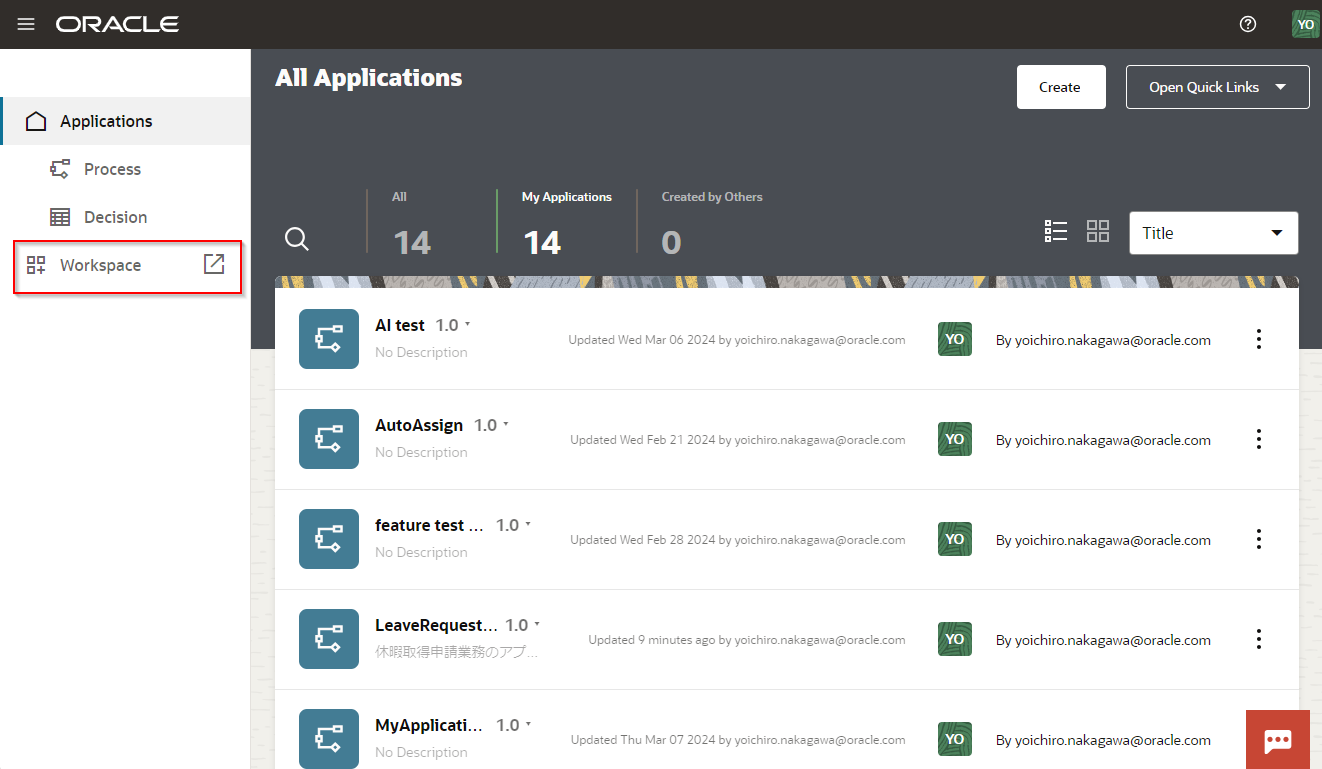Switch to grid view layout
1322x769 pixels.
coord(1098,232)
